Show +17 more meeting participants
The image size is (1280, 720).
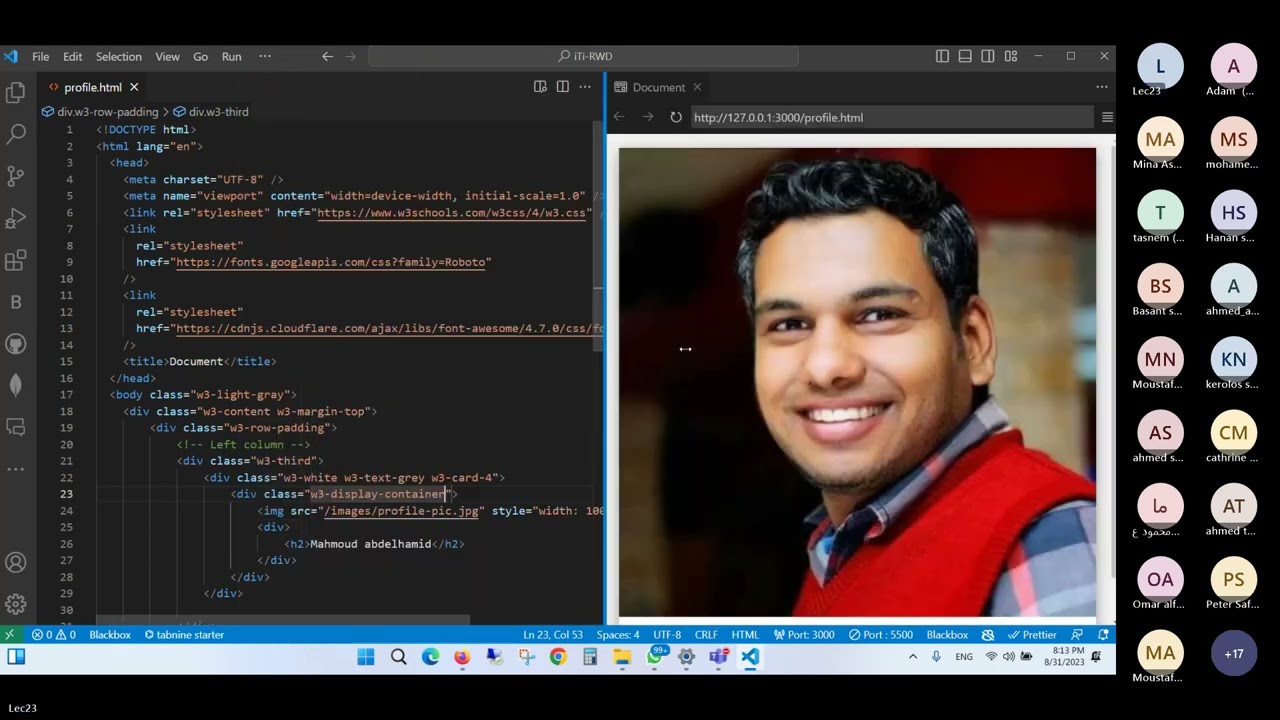point(1233,654)
